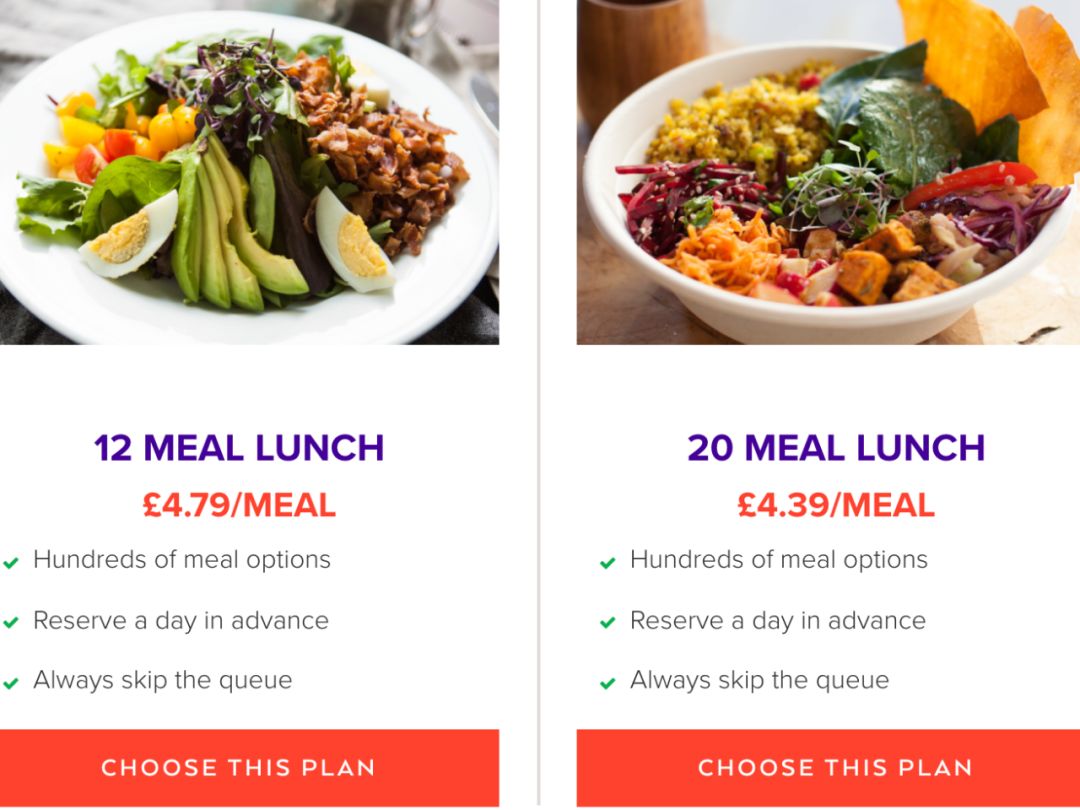
Task: Click 'Reserve a day in advance' under 20 Meal Lunch
Action: (x=778, y=620)
